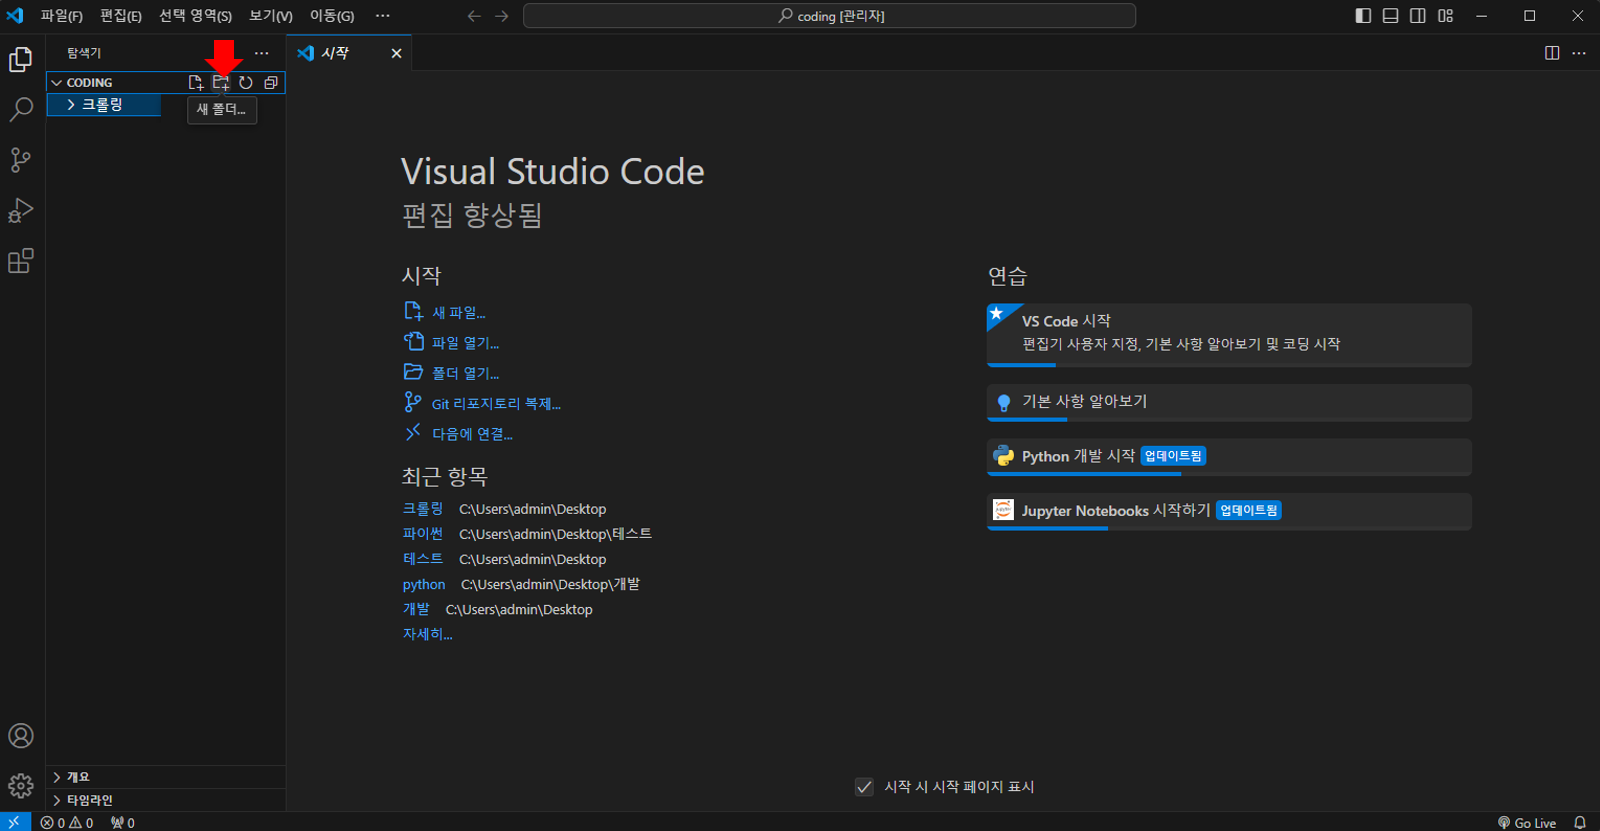Start Go Live server
This screenshot has height=831, width=1600.
click(1527, 822)
